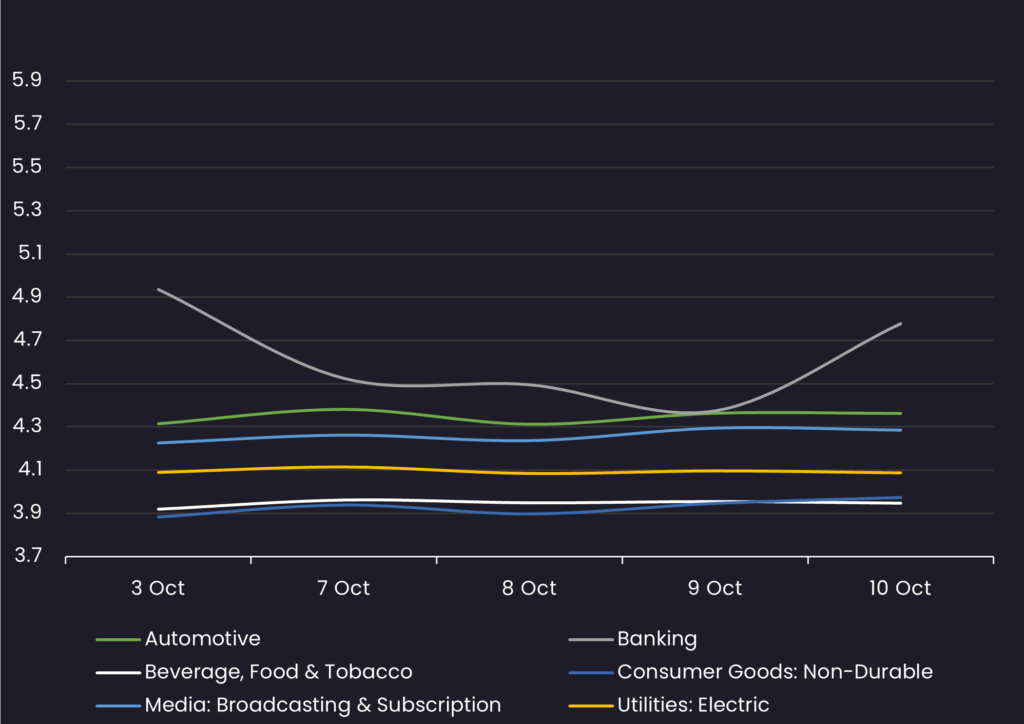This screenshot has height=724, width=1024.
Task: Click Media: Broadcasting & Subscription legend label
Action: pyautogui.click(x=322, y=705)
